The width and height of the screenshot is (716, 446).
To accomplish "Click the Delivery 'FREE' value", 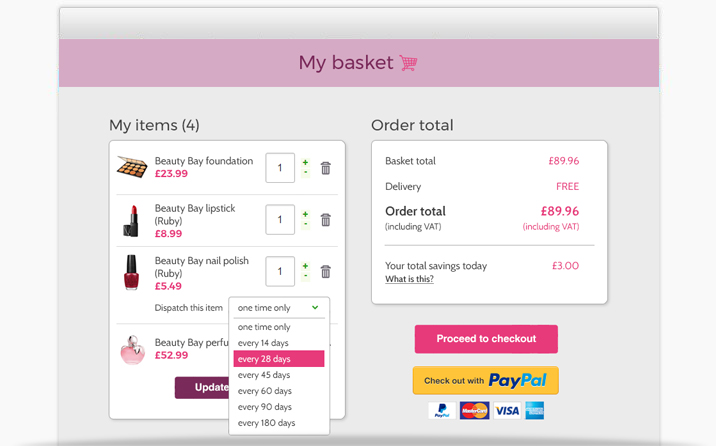I will [568, 186].
